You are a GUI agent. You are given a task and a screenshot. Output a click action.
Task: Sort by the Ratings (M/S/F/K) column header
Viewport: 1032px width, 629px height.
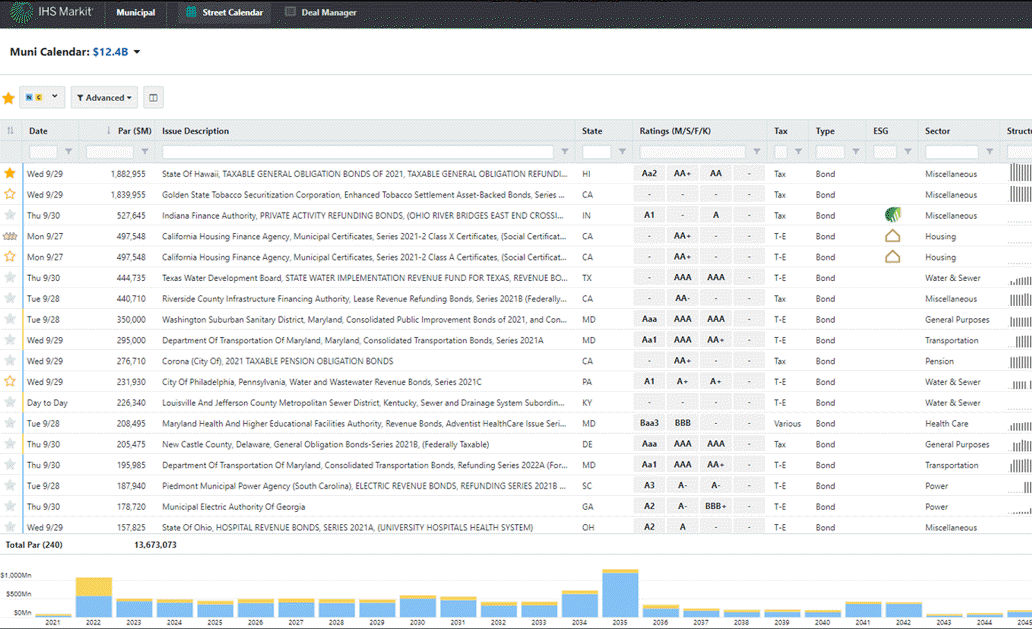675,131
